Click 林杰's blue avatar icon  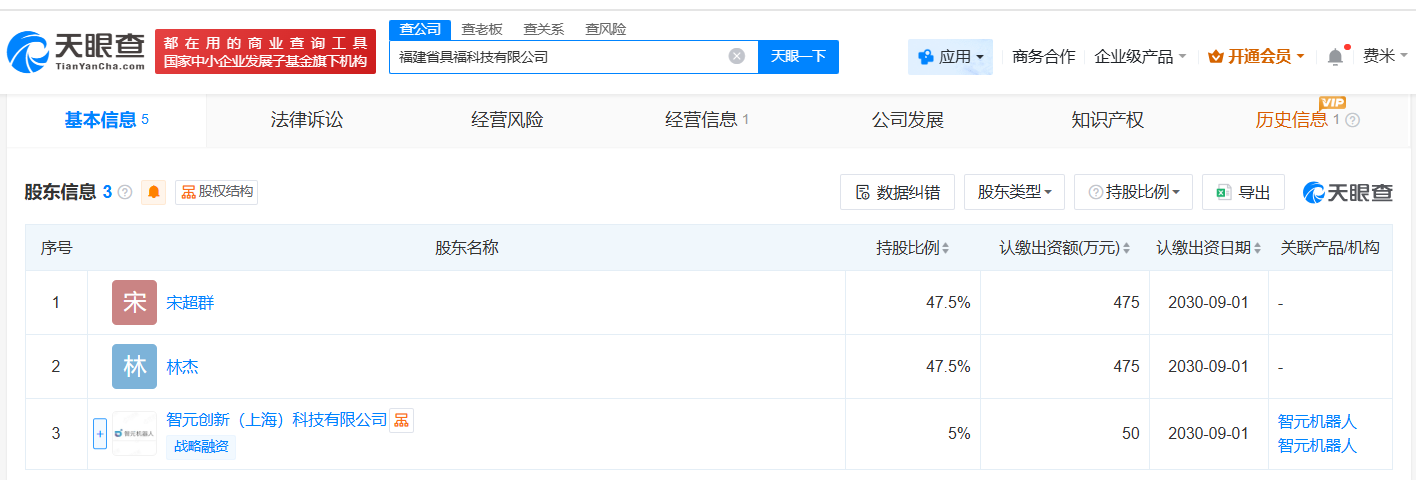[x=134, y=367]
